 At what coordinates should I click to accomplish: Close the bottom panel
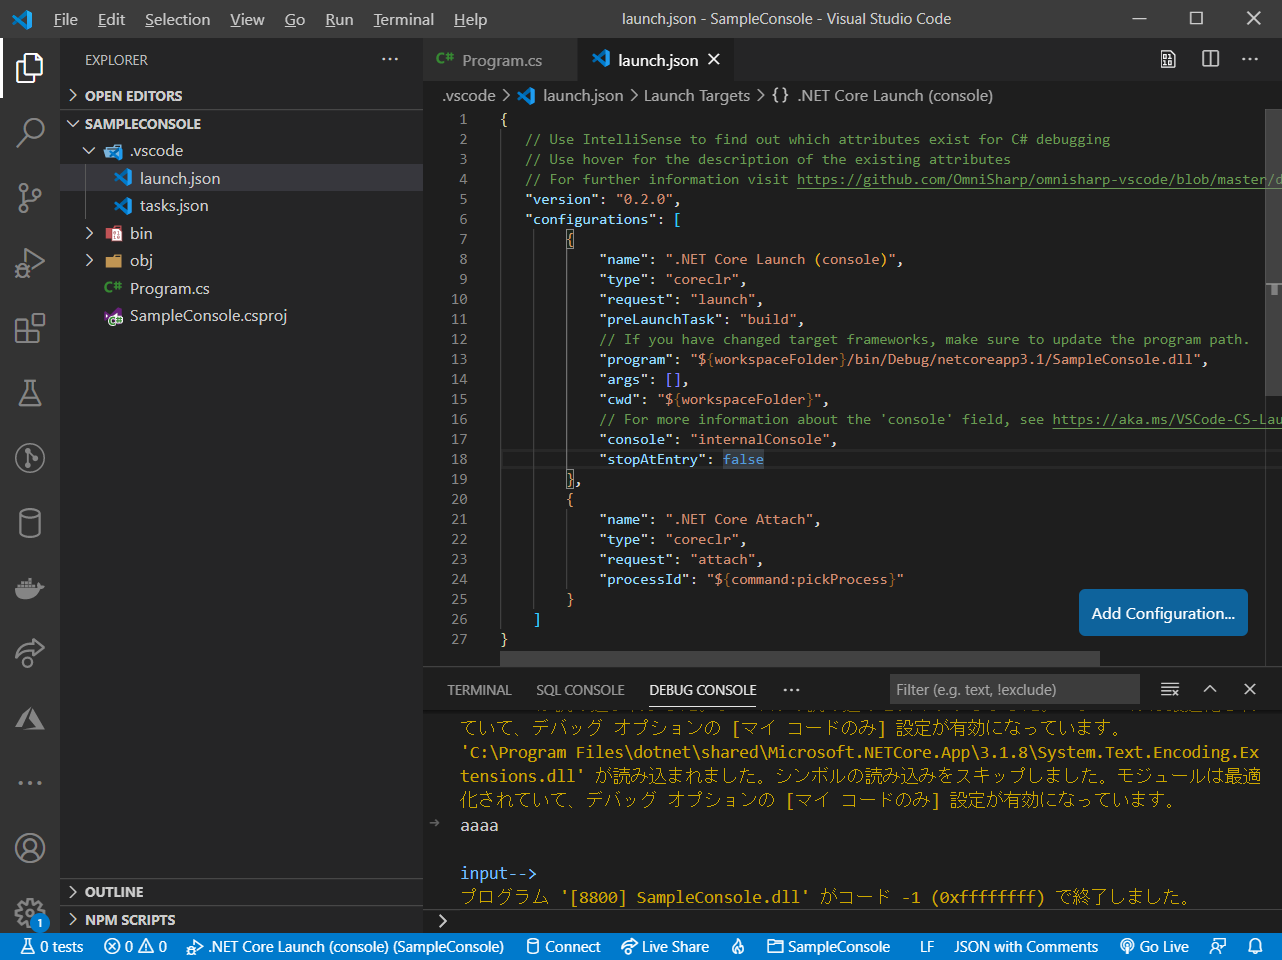(1250, 689)
